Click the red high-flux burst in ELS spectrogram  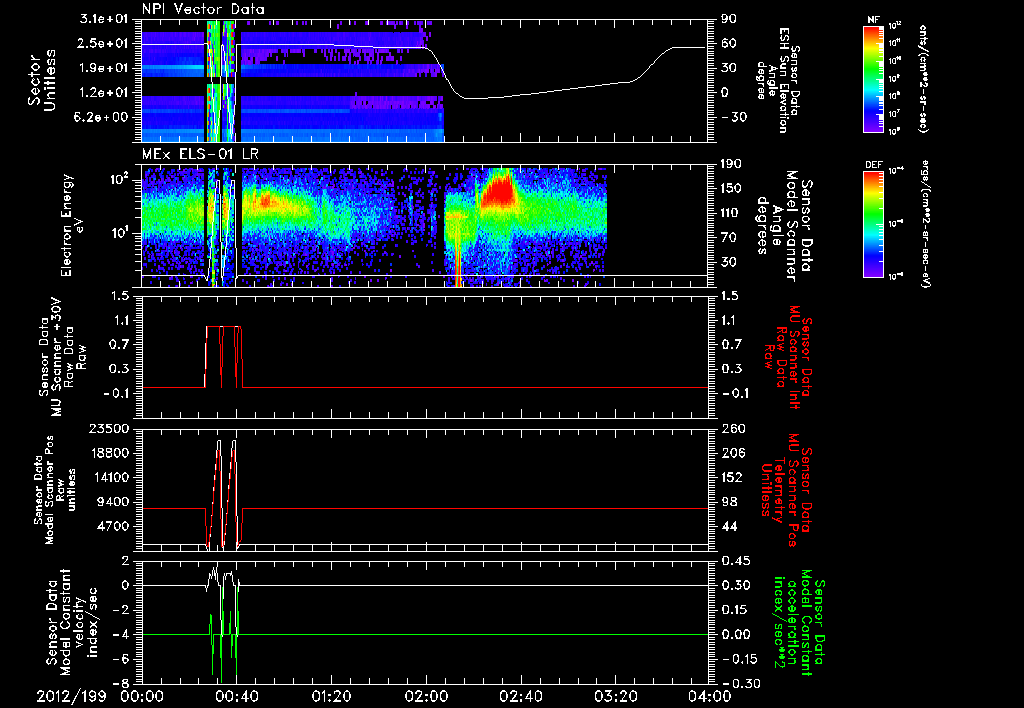point(498,189)
